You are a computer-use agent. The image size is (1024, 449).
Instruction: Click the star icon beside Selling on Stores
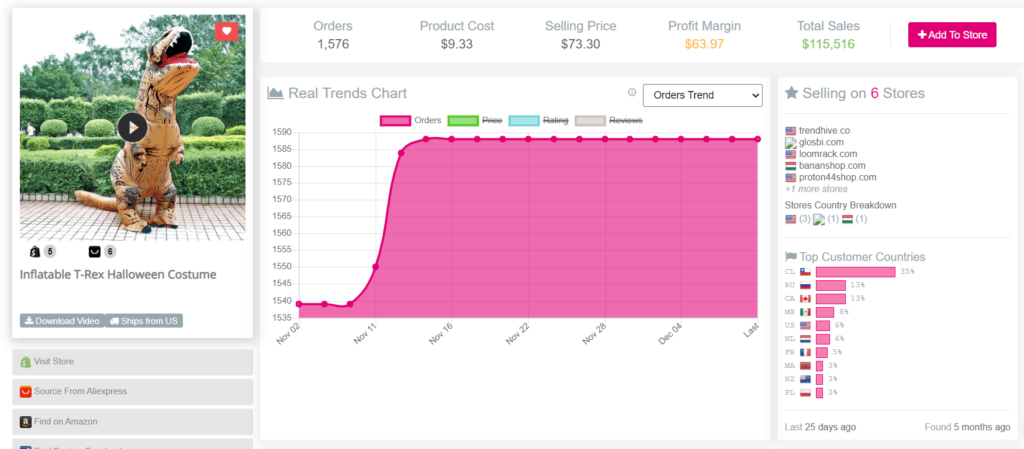[x=792, y=93]
